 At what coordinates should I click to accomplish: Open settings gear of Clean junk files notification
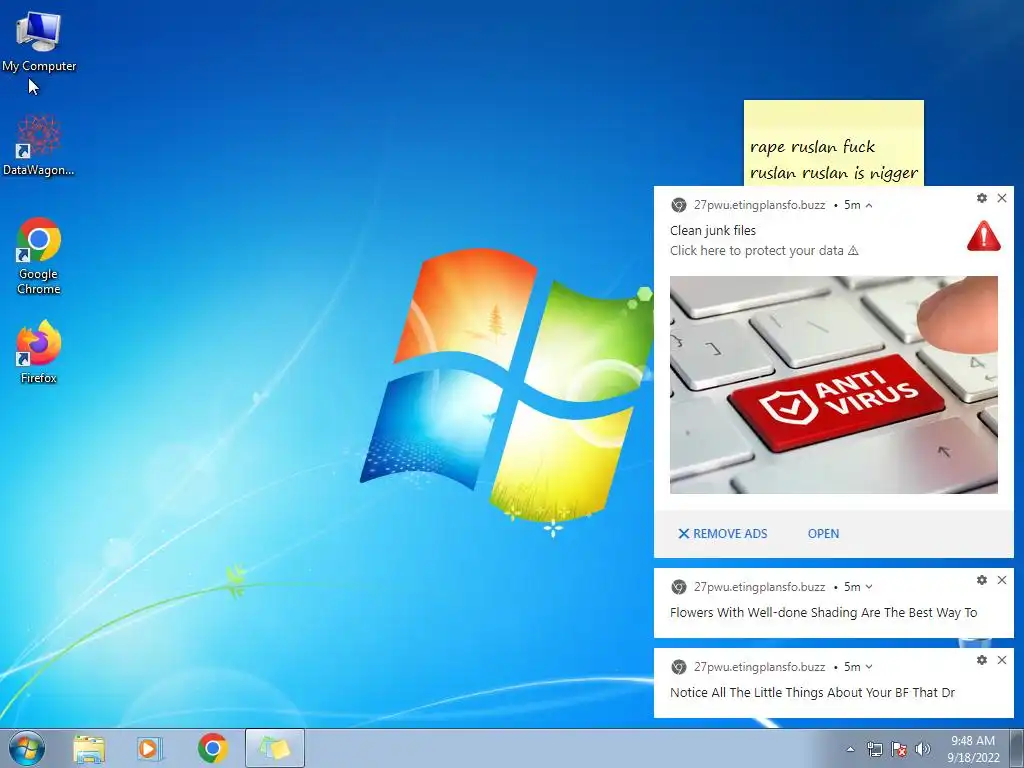pos(982,198)
